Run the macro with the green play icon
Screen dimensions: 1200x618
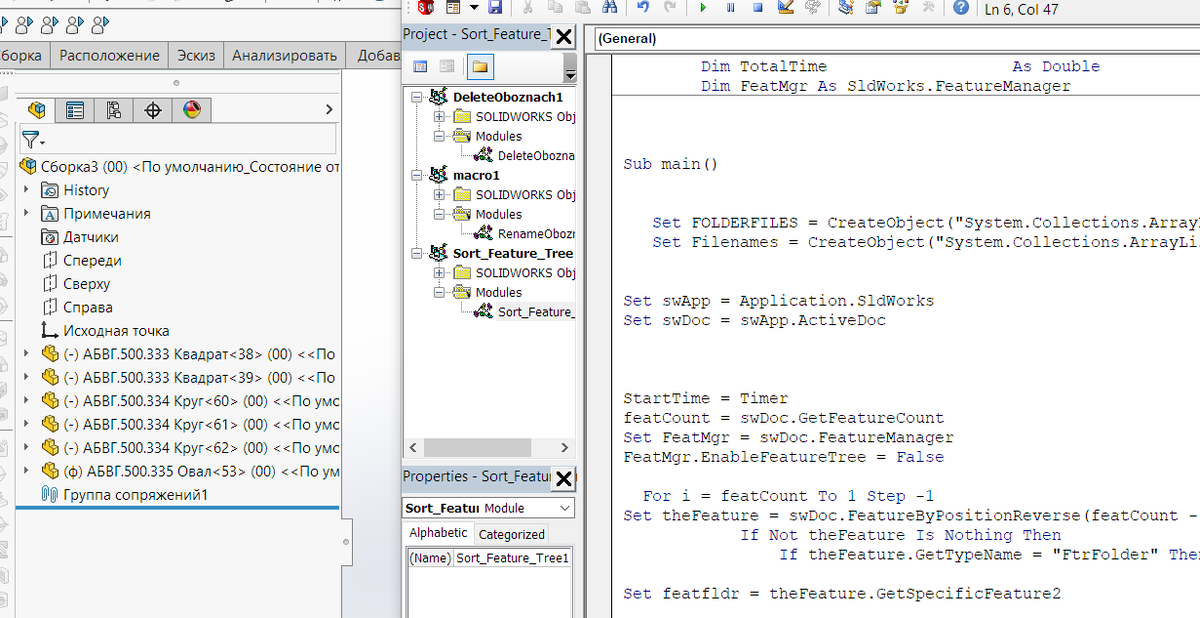tap(703, 7)
